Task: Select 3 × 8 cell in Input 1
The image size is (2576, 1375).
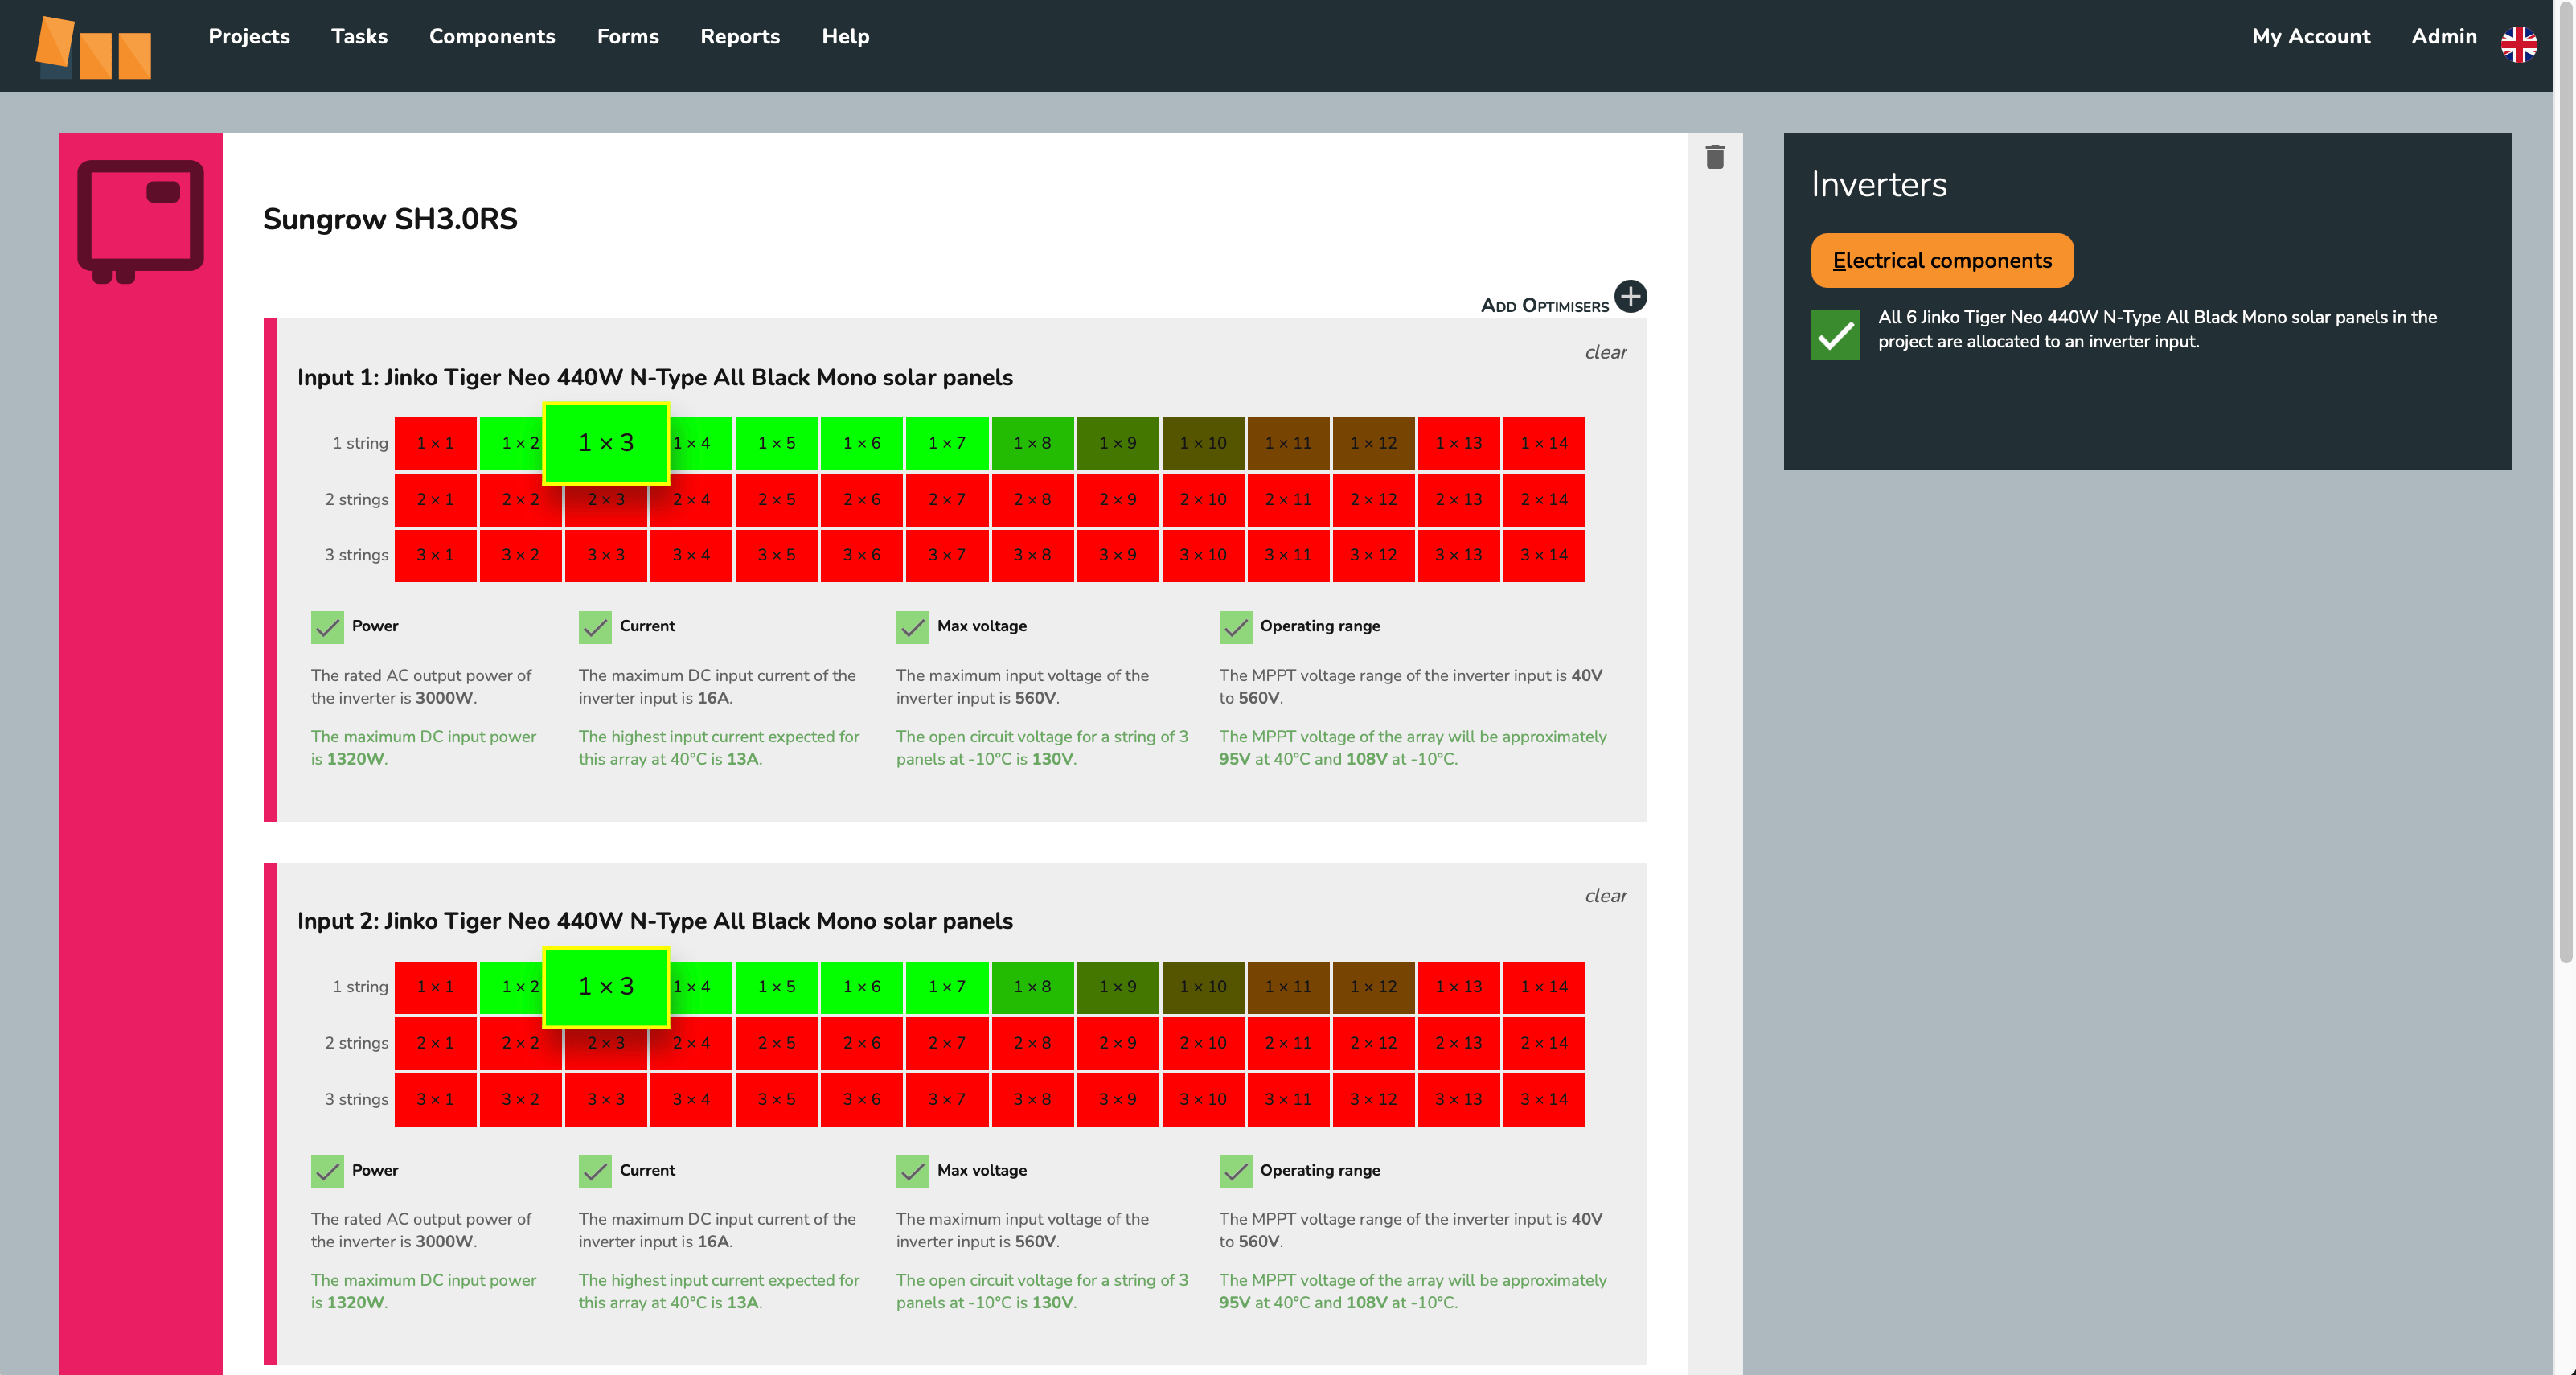Action: click(x=1032, y=555)
